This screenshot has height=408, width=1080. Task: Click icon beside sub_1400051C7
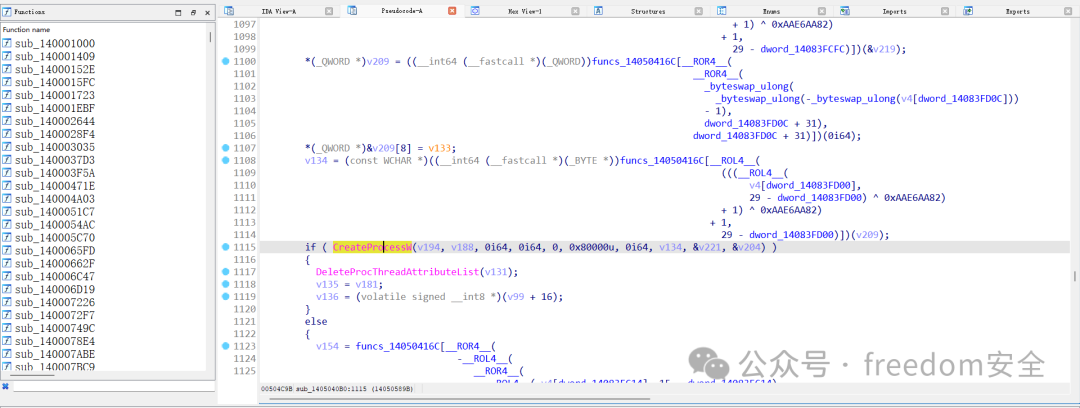click(x=8, y=212)
